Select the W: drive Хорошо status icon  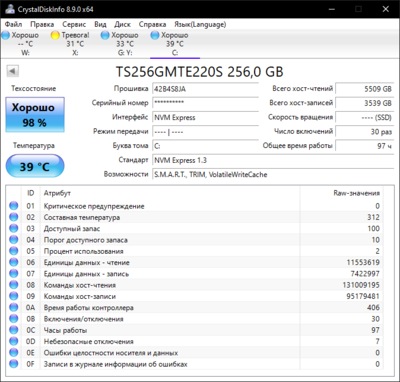tap(6, 35)
